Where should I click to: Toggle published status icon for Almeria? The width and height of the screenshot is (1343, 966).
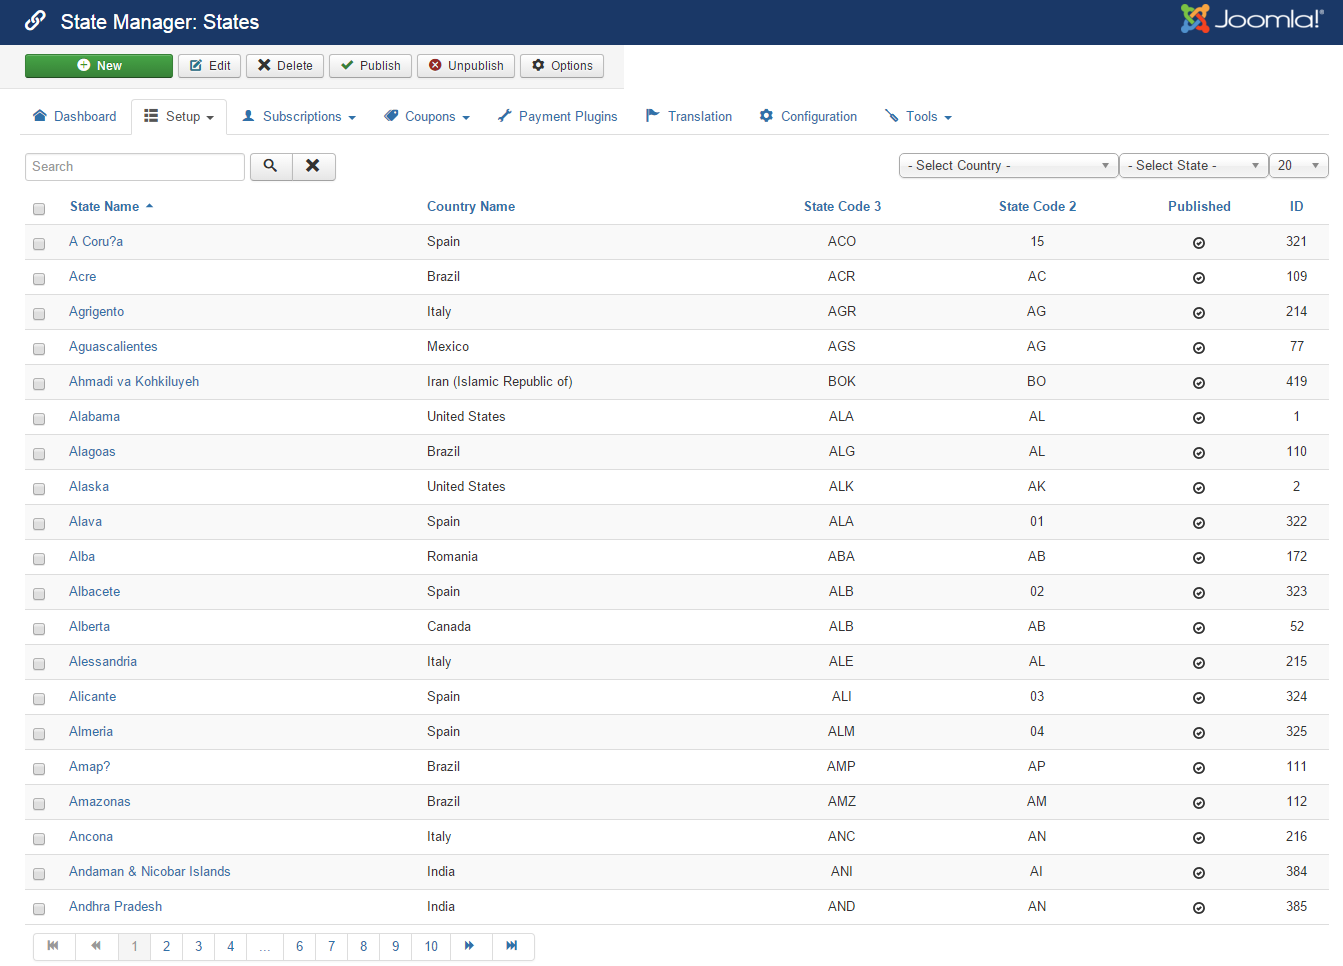[x=1199, y=733]
